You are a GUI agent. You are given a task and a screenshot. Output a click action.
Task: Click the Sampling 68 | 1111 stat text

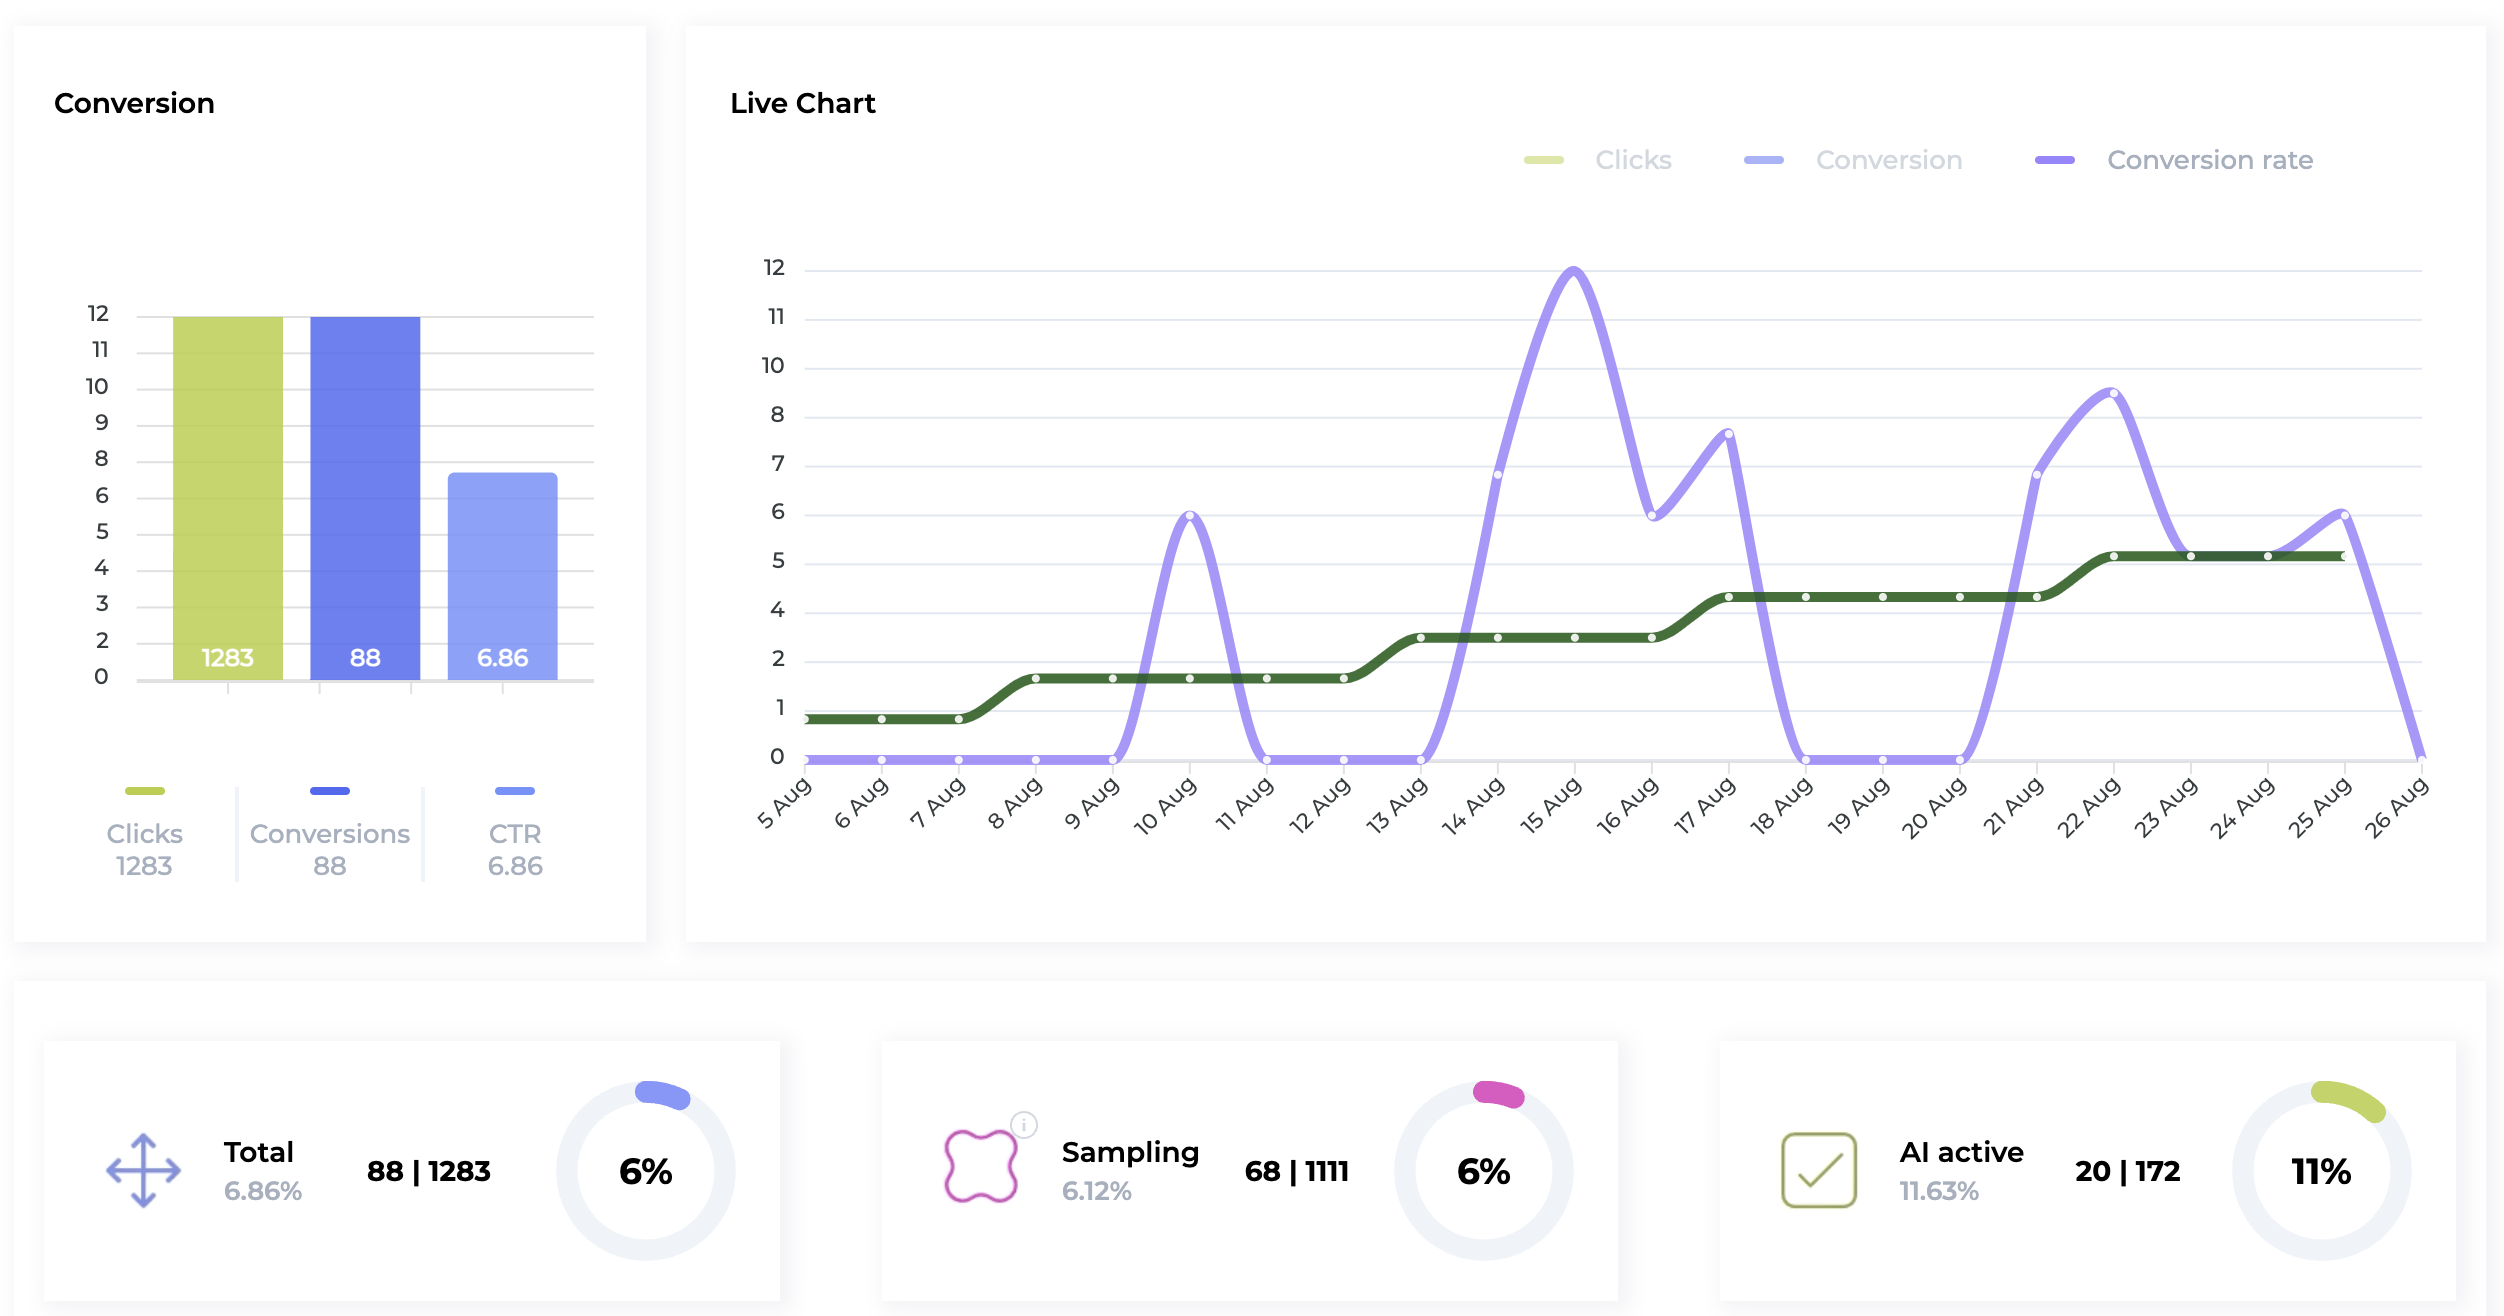click(x=1296, y=1171)
